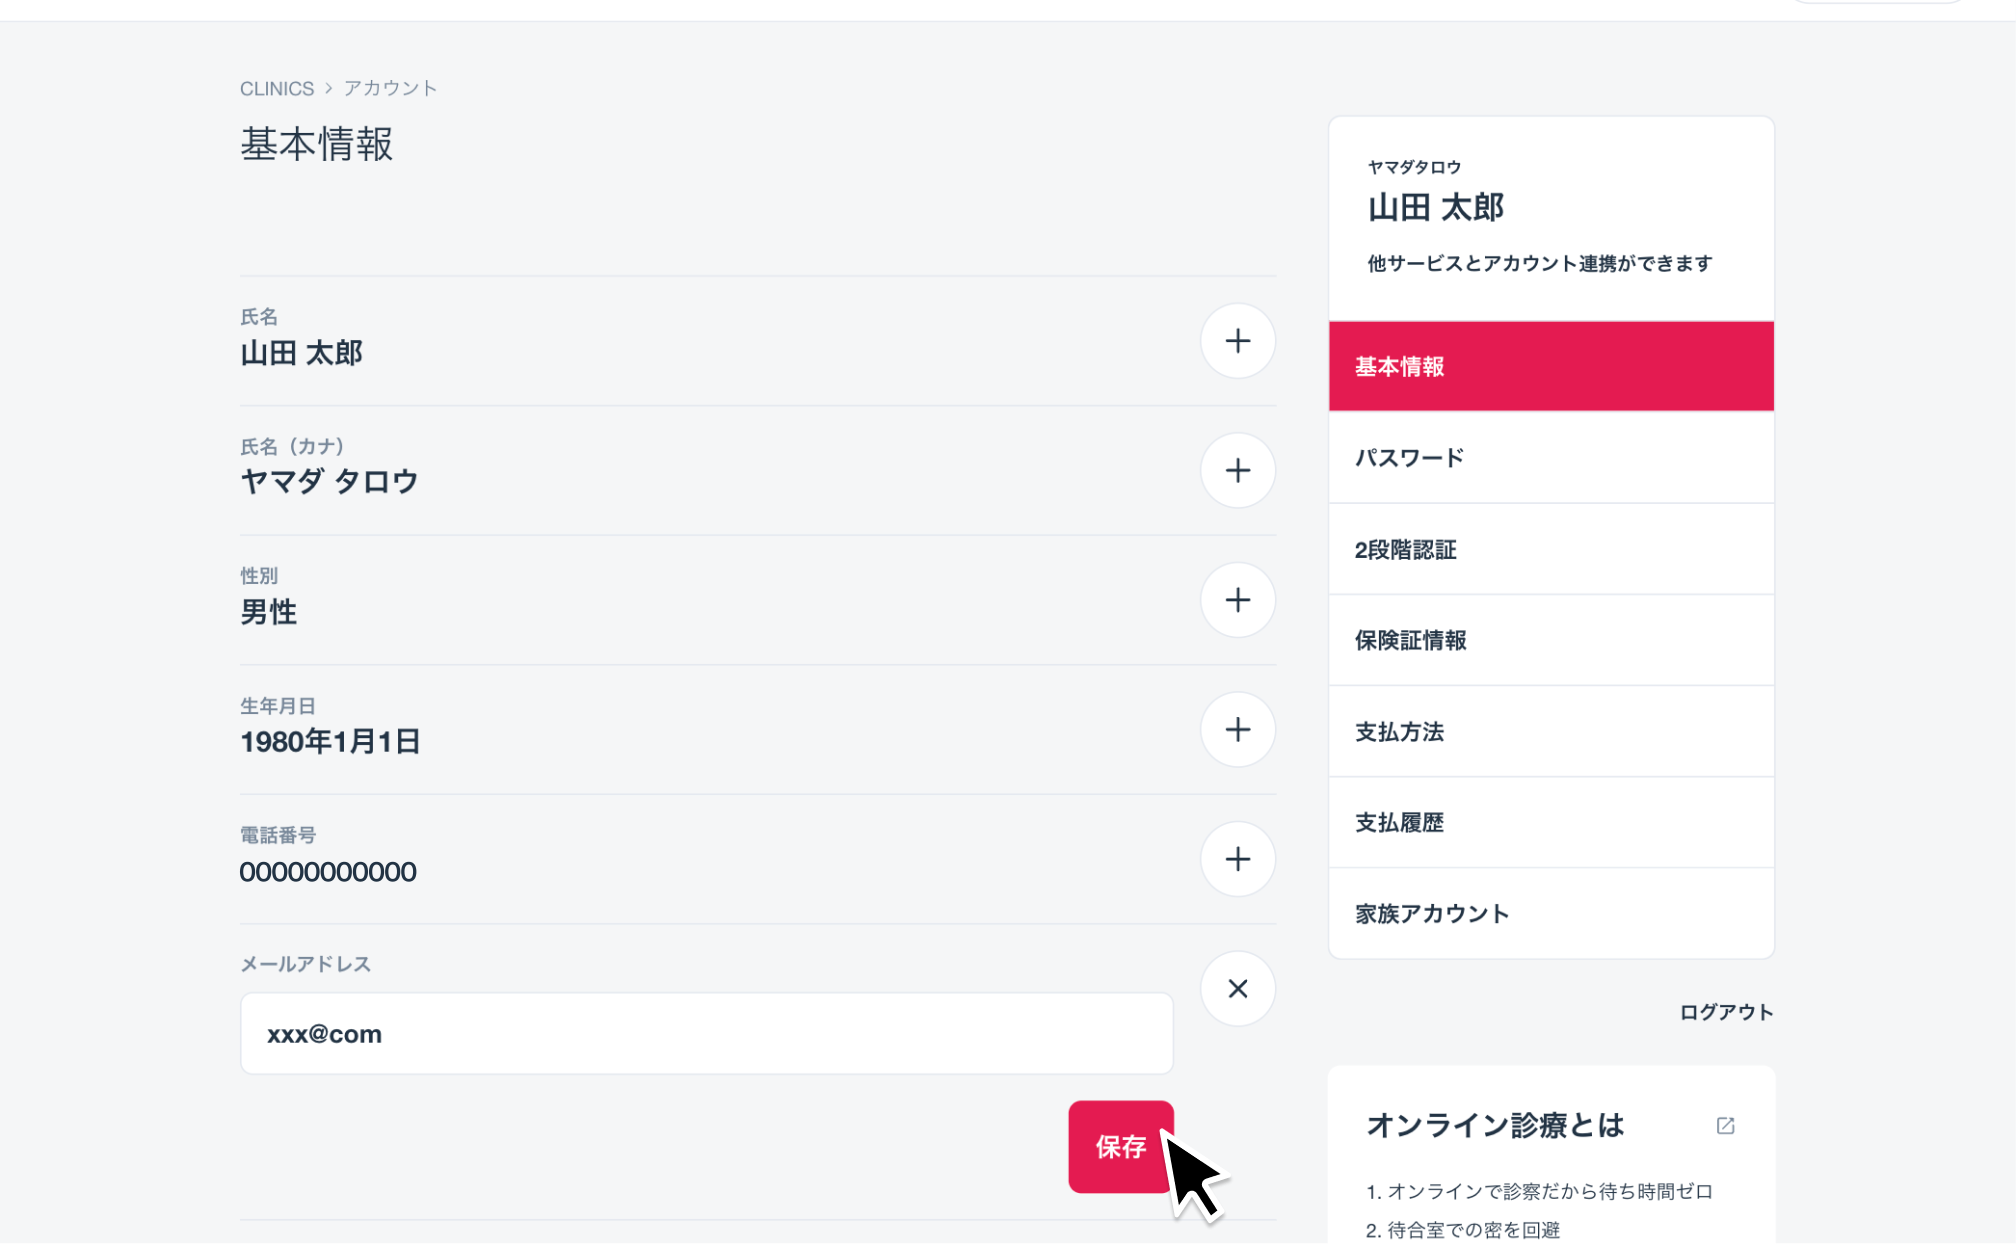Screen dimensions: 2016x1244
Task: Select 支払方法 menu item
Action: [1550, 732]
